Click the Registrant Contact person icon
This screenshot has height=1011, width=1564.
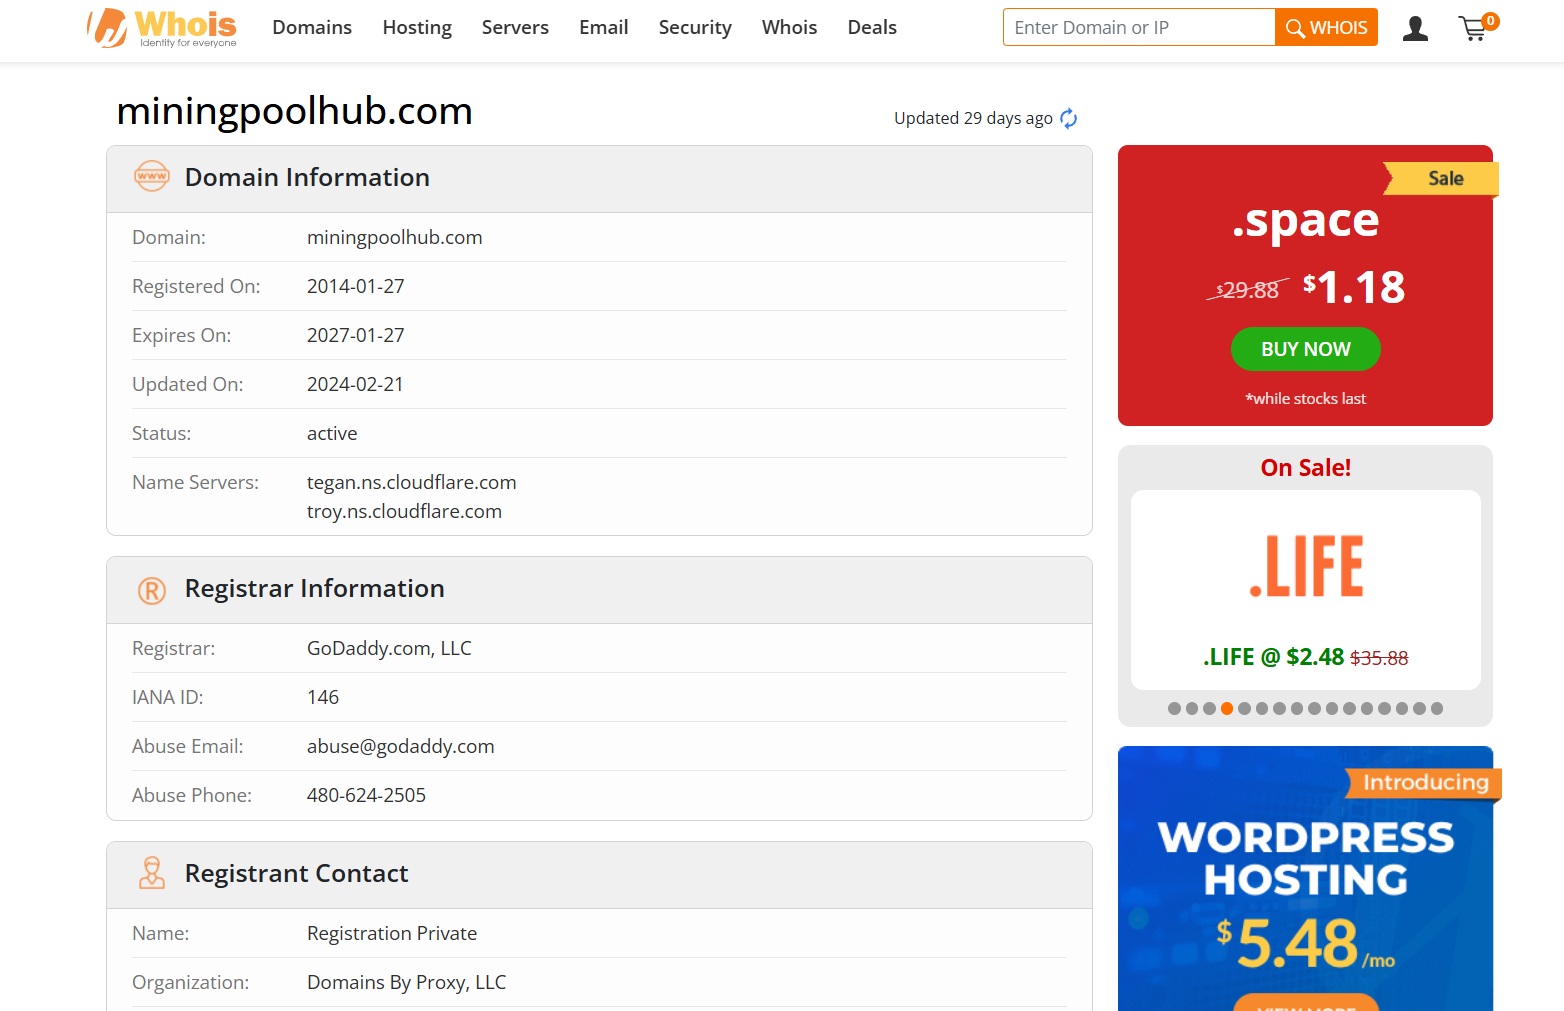(x=152, y=873)
